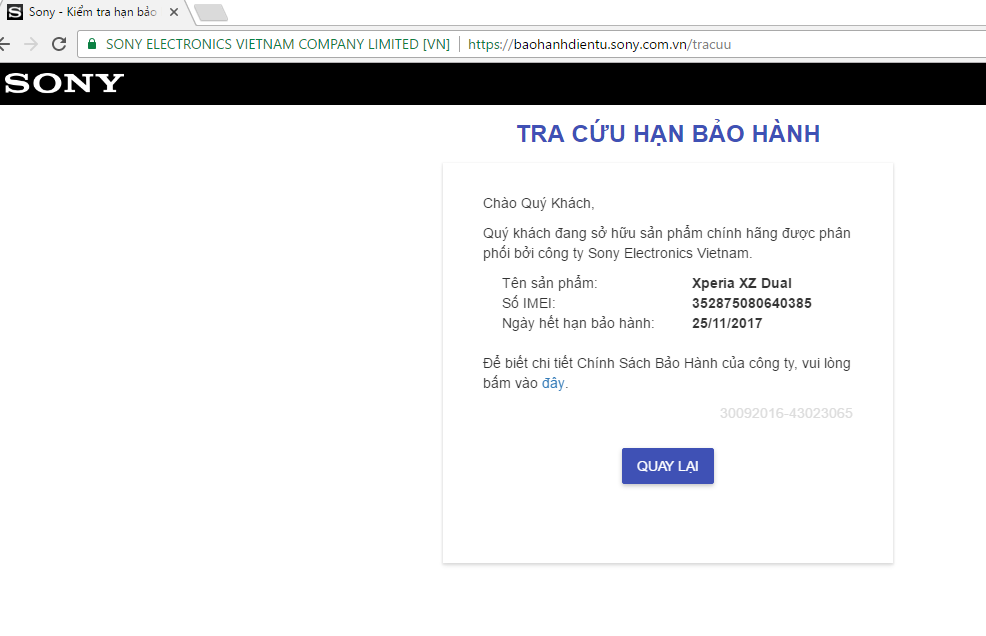Click the Sony favicon on the browser tab
The width and height of the screenshot is (986, 636).
click(14, 12)
